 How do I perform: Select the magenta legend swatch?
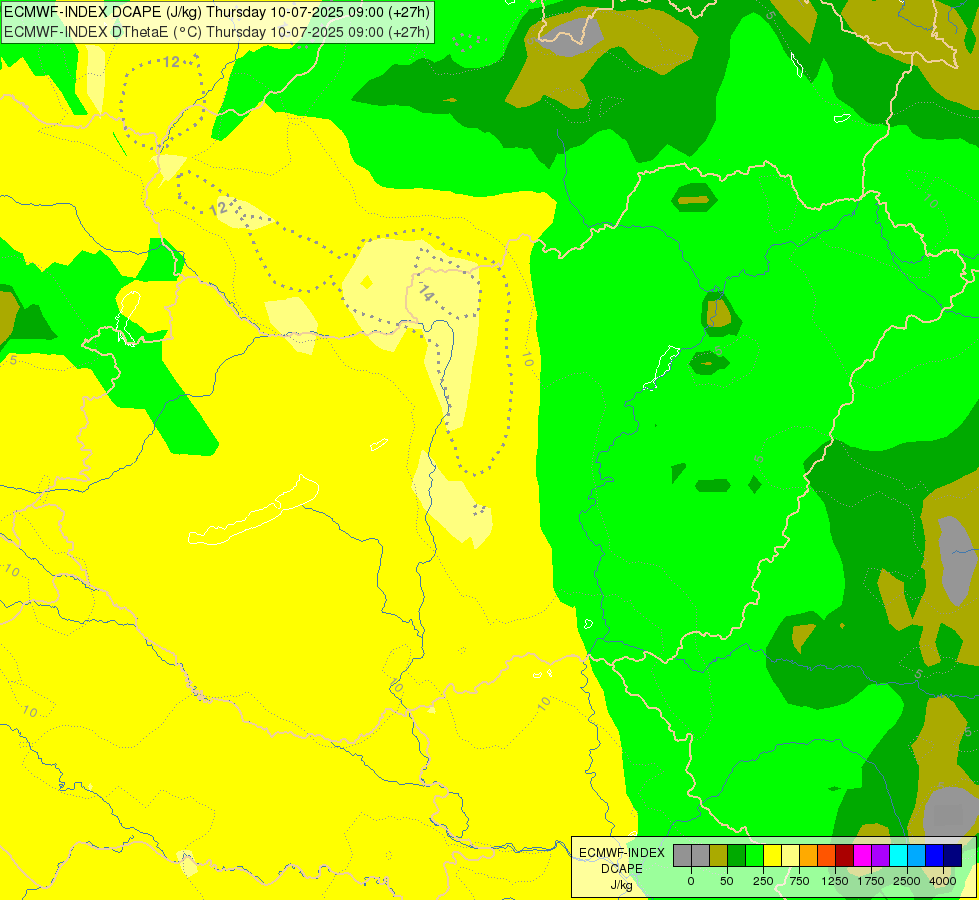862,855
